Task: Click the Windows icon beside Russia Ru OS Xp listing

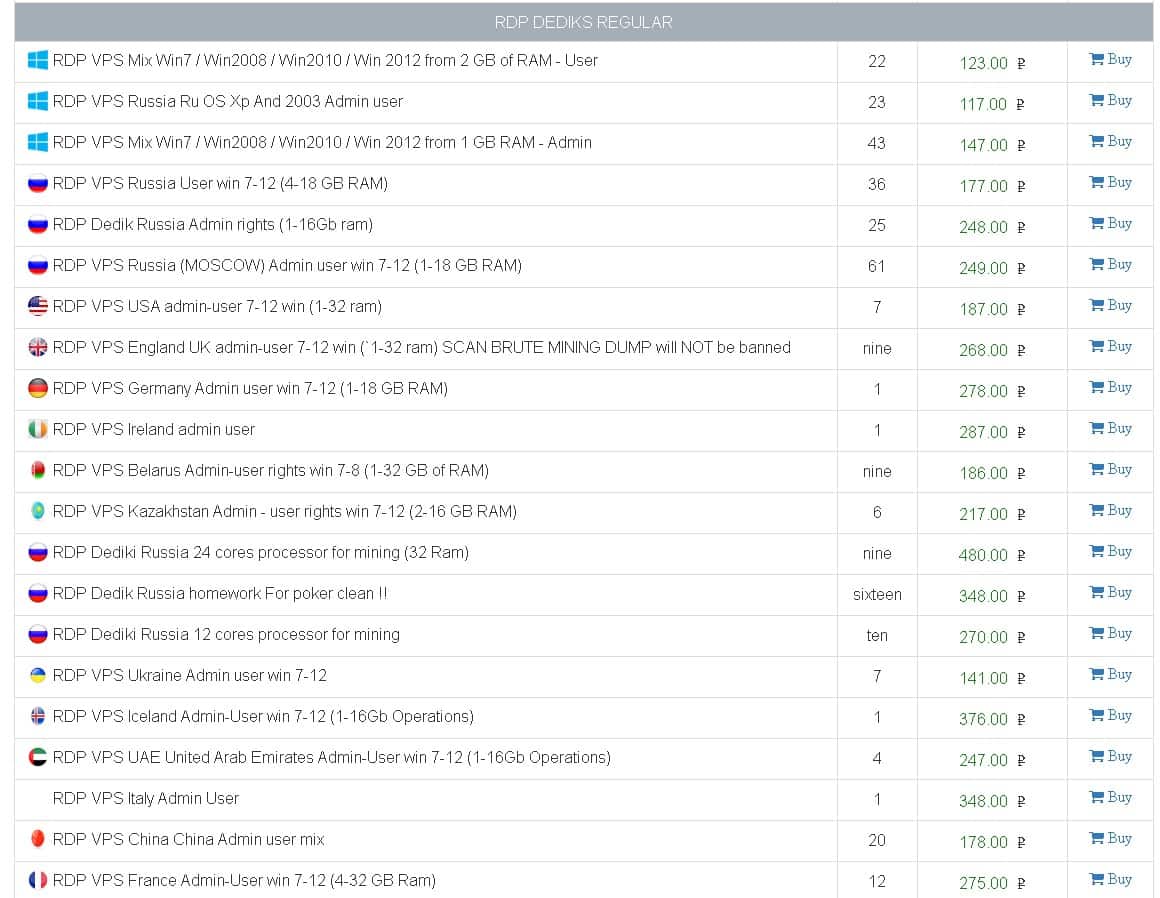Action: click(x=38, y=101)
